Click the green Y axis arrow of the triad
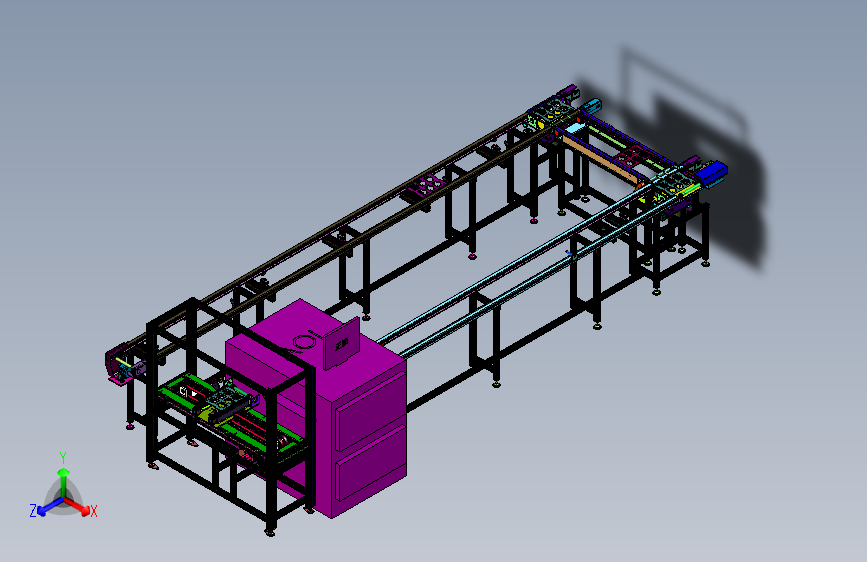 tap(64, 482)
